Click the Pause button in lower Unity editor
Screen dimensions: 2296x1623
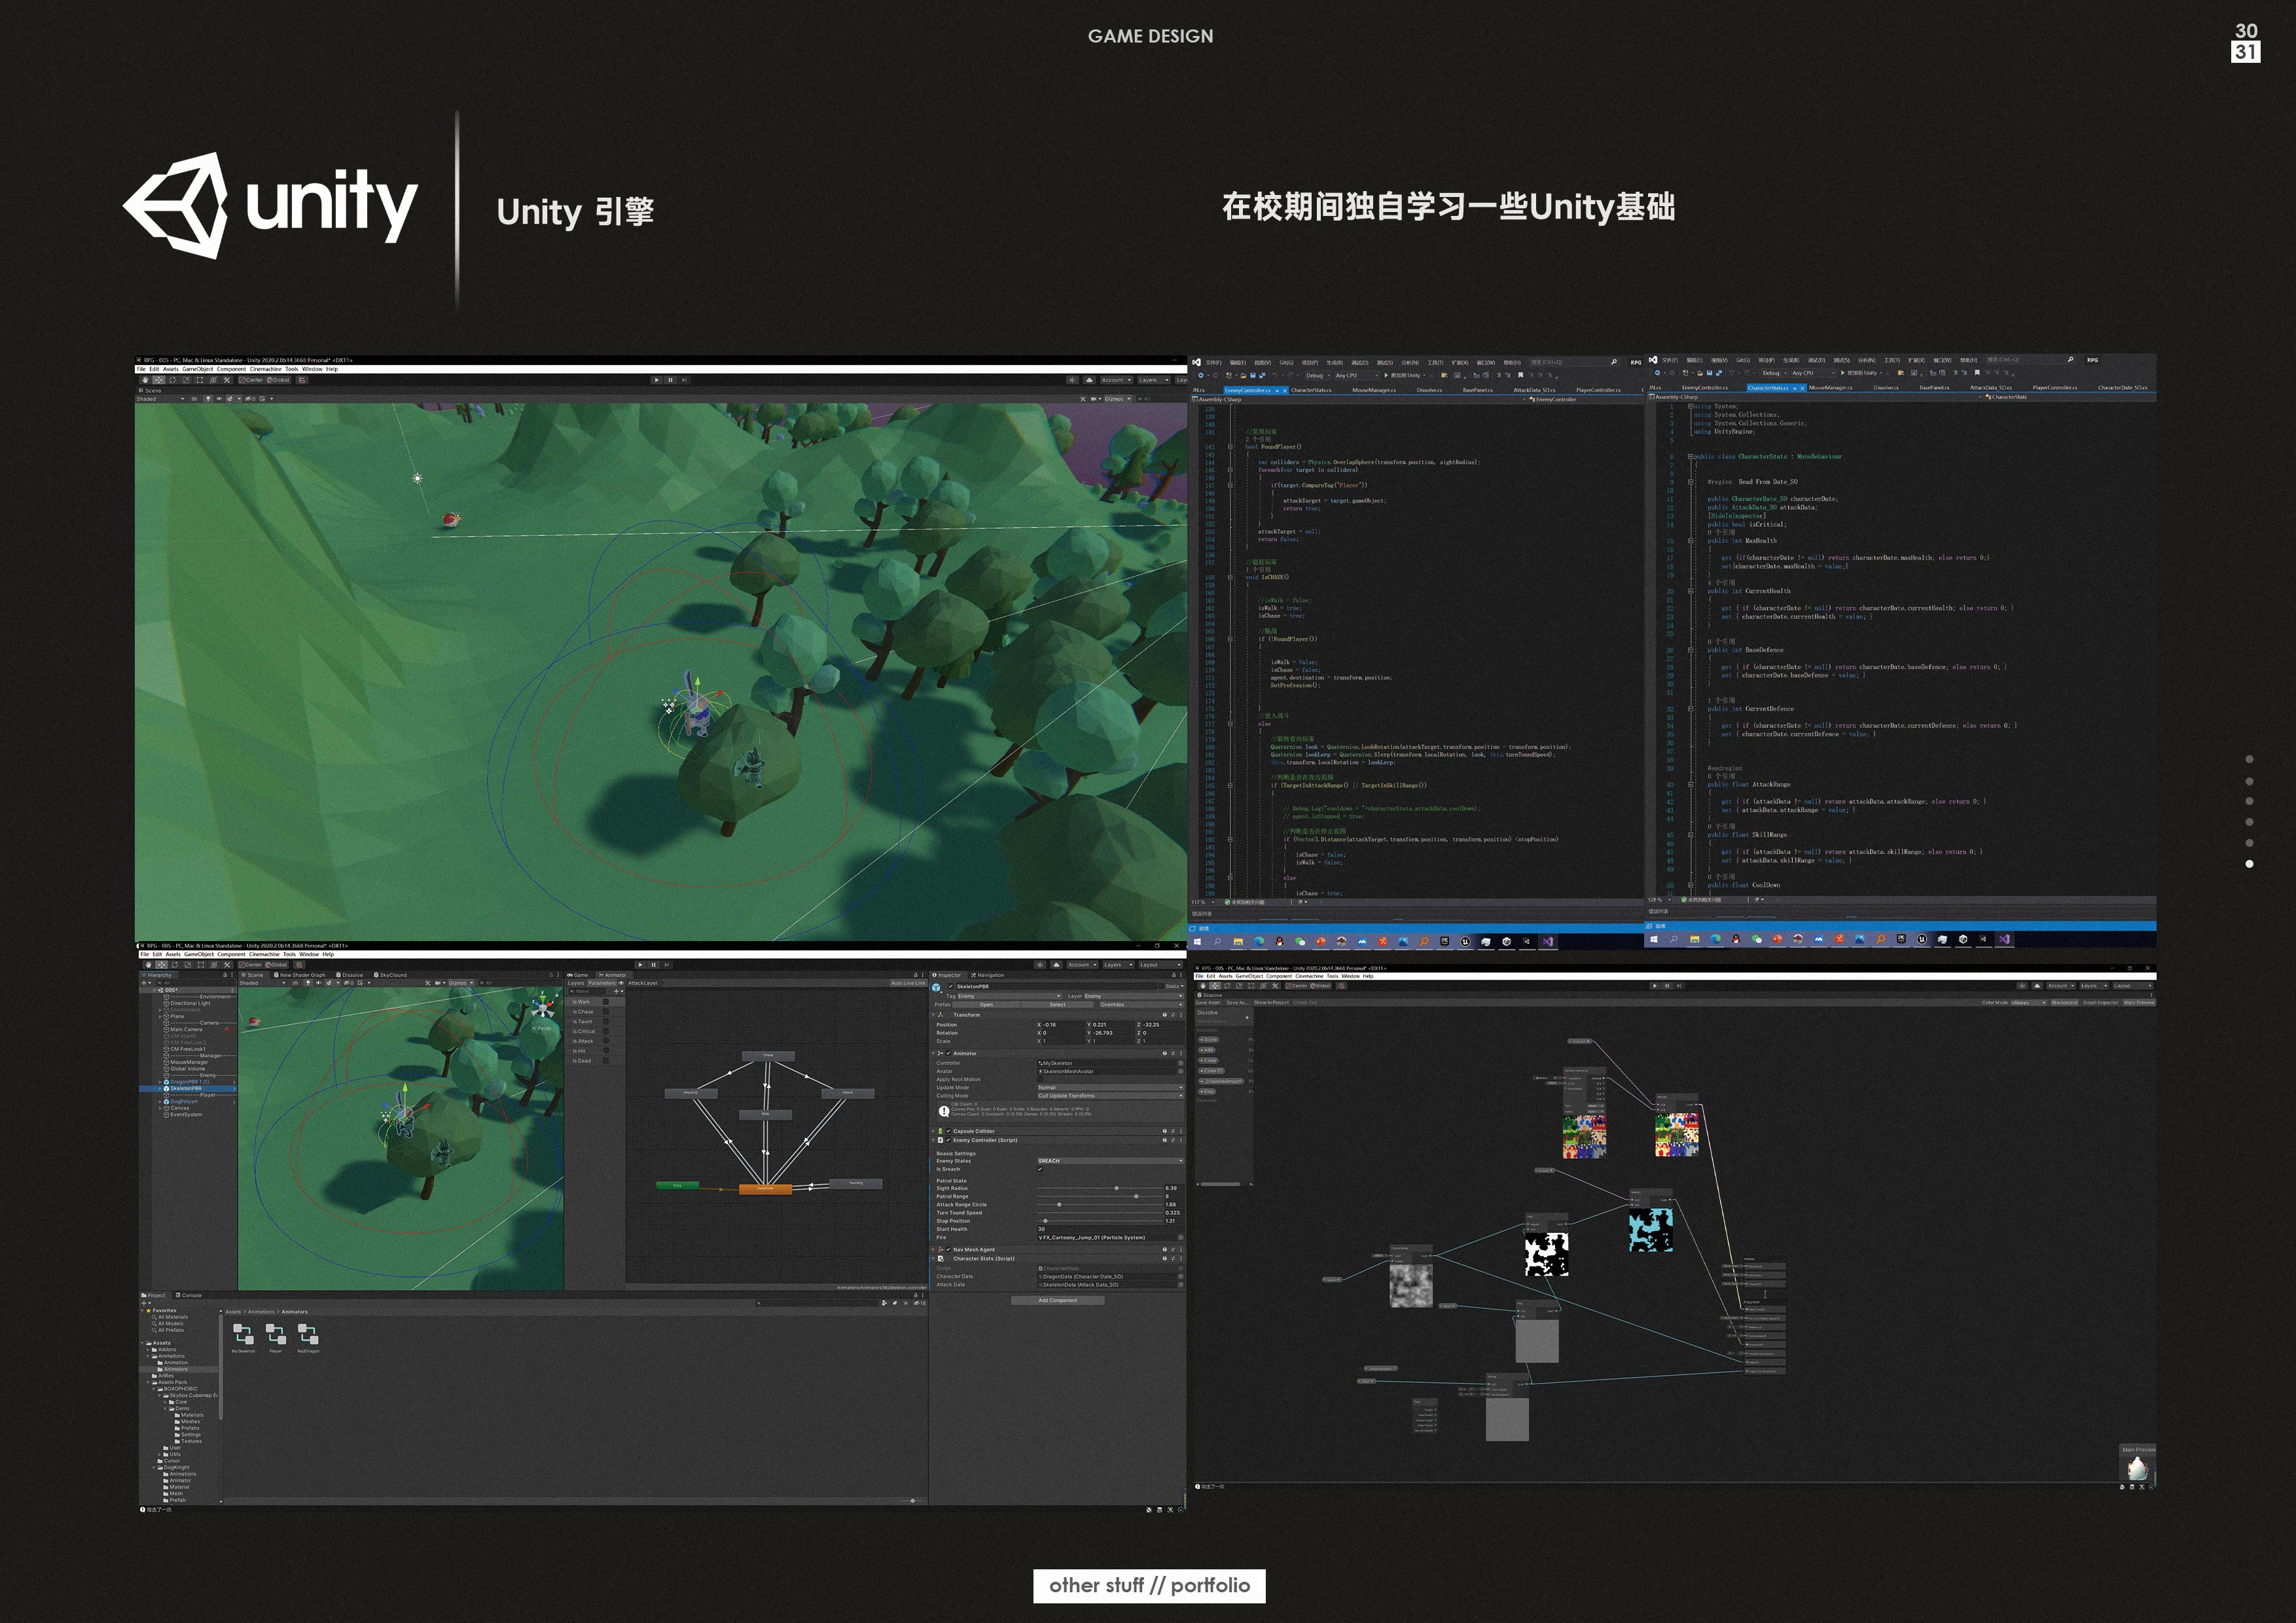pyautogui.click(x=653, y=965)
